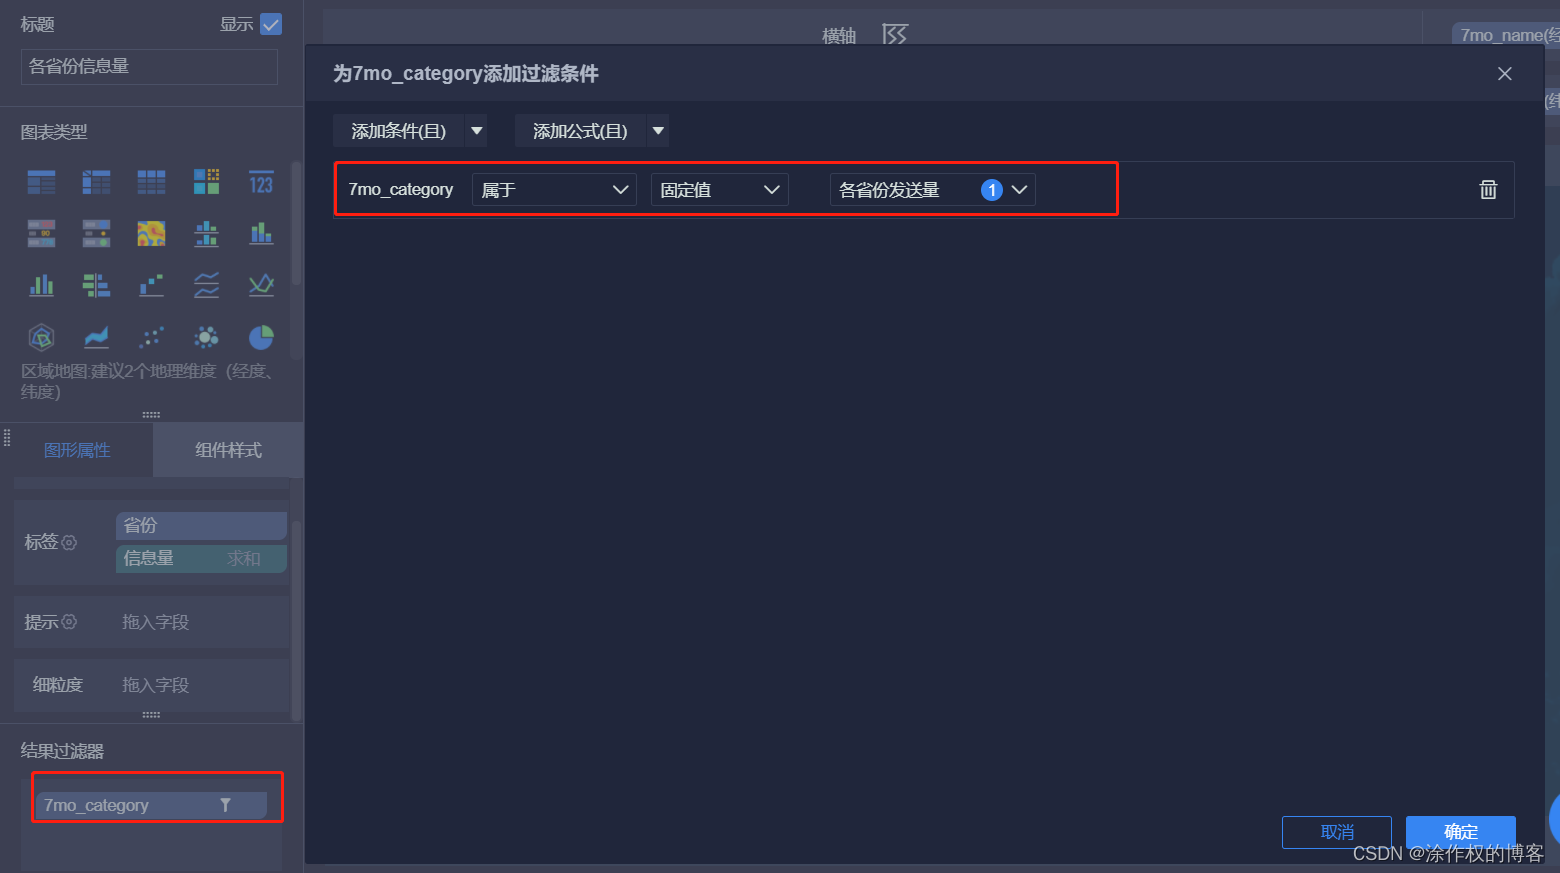The image size is (1560, 873).
Task: Click the 添加条件(且) button
Action: point(398,131)
